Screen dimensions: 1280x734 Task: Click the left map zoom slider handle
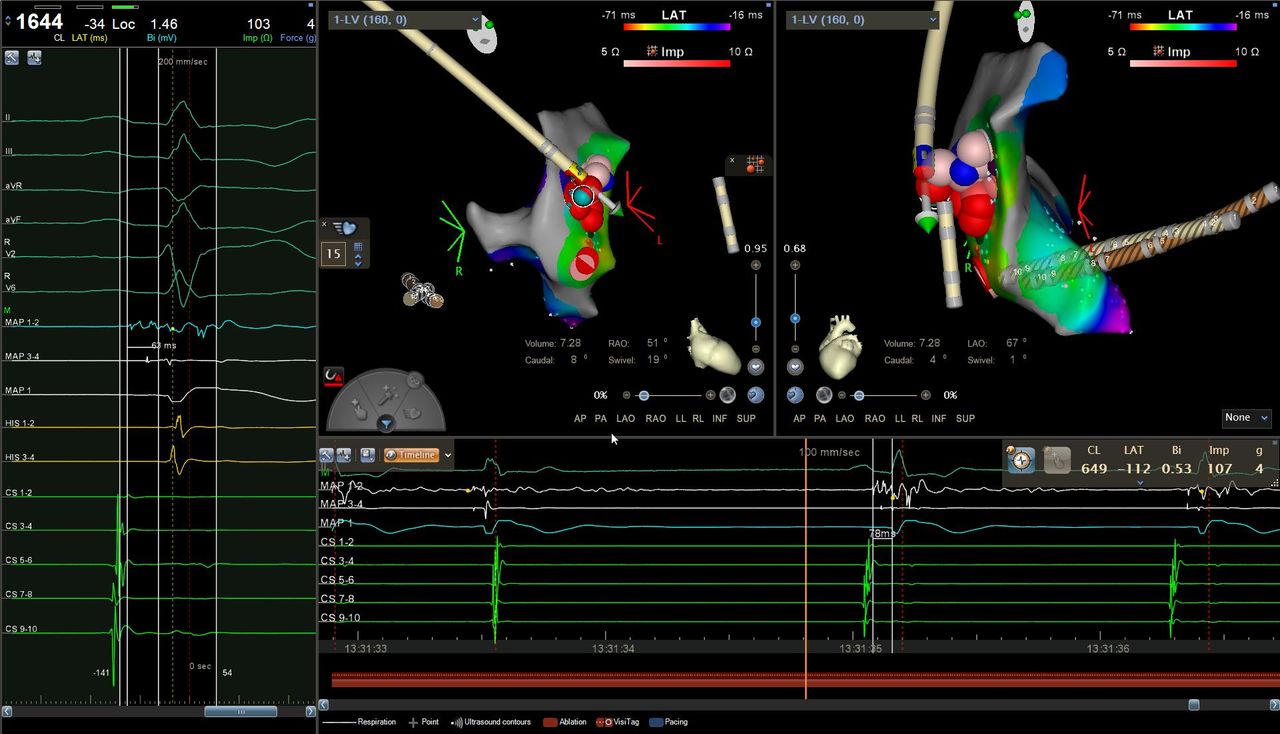pos(755,322)
